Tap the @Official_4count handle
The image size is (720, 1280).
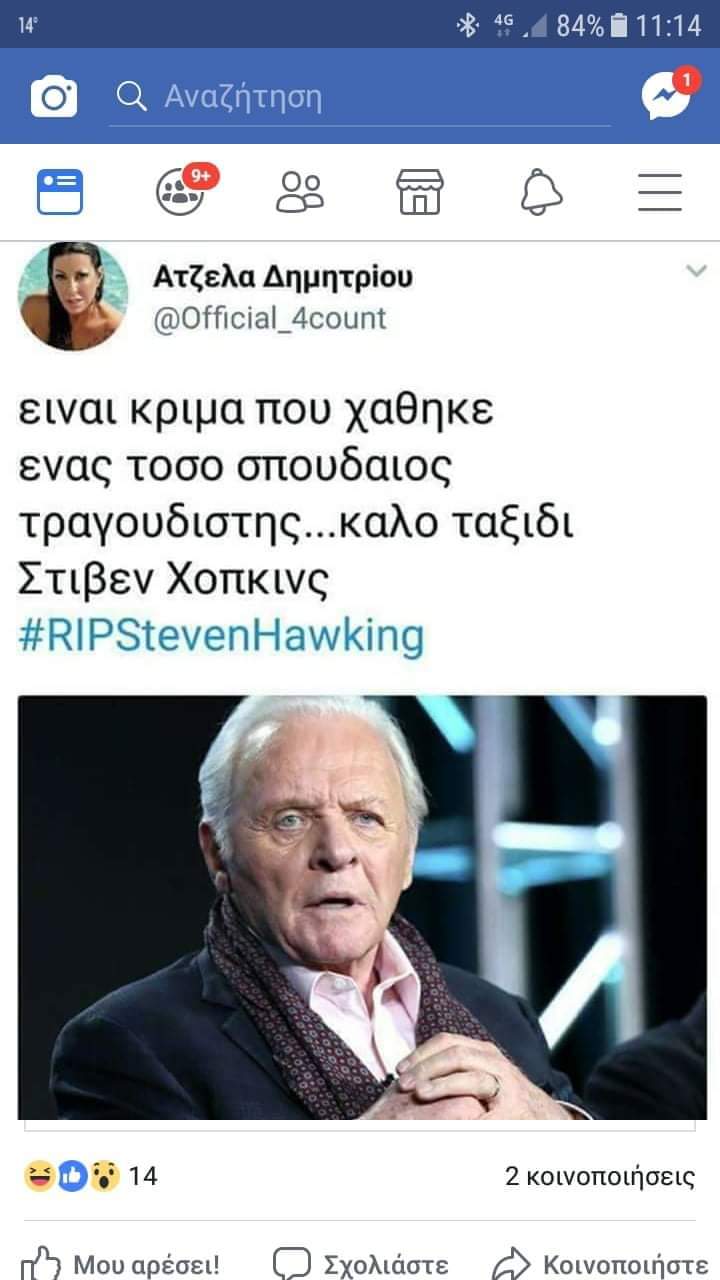(x=269, y=318)
